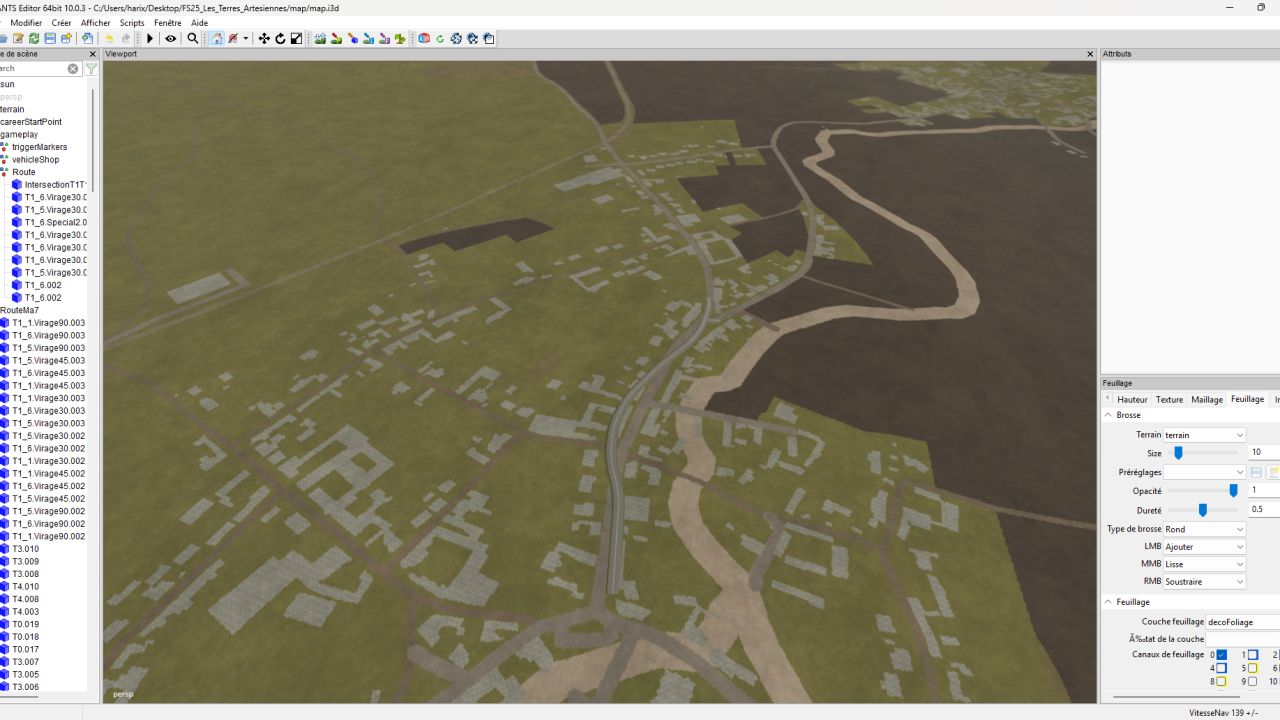
Task: Open dropdown arrow next to camera icon
Action: (246, 39)
